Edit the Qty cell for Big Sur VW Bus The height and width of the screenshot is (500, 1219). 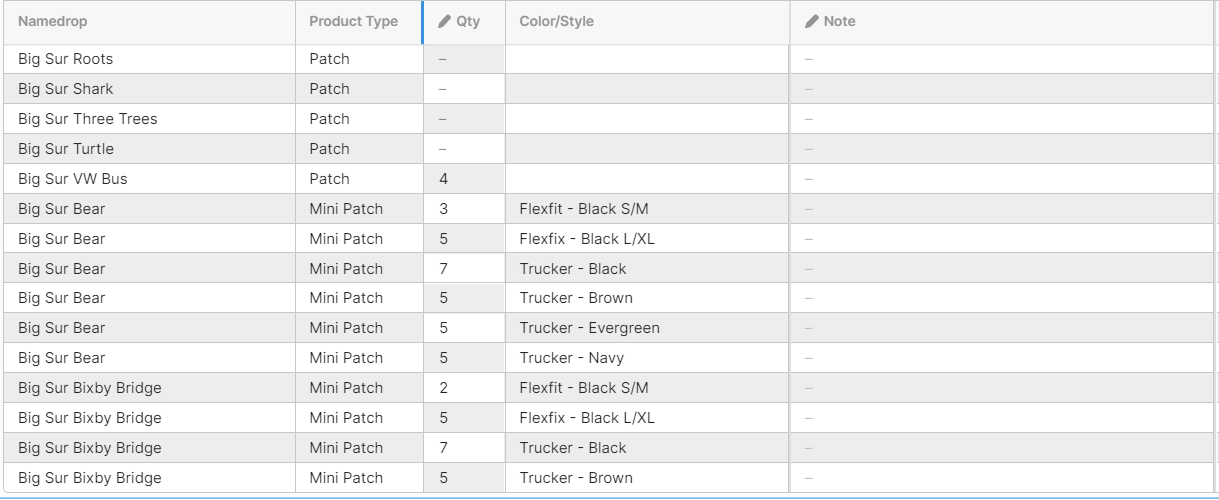(464, 179)
